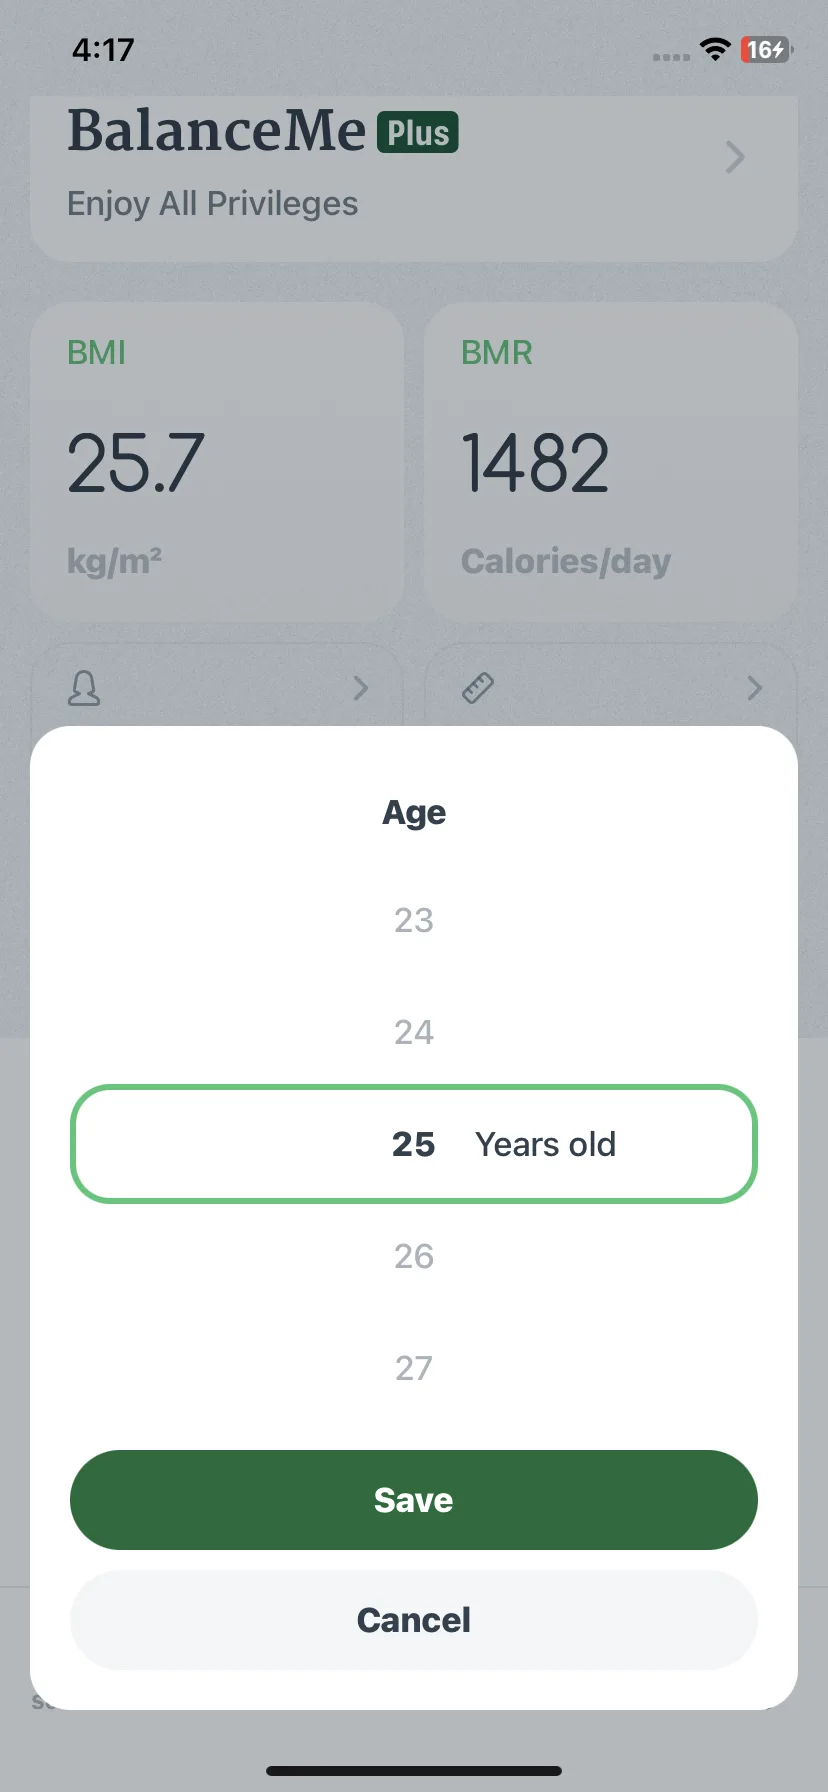
Task: Open BalanceMe Plus privileges chevron
Action: 735,157
